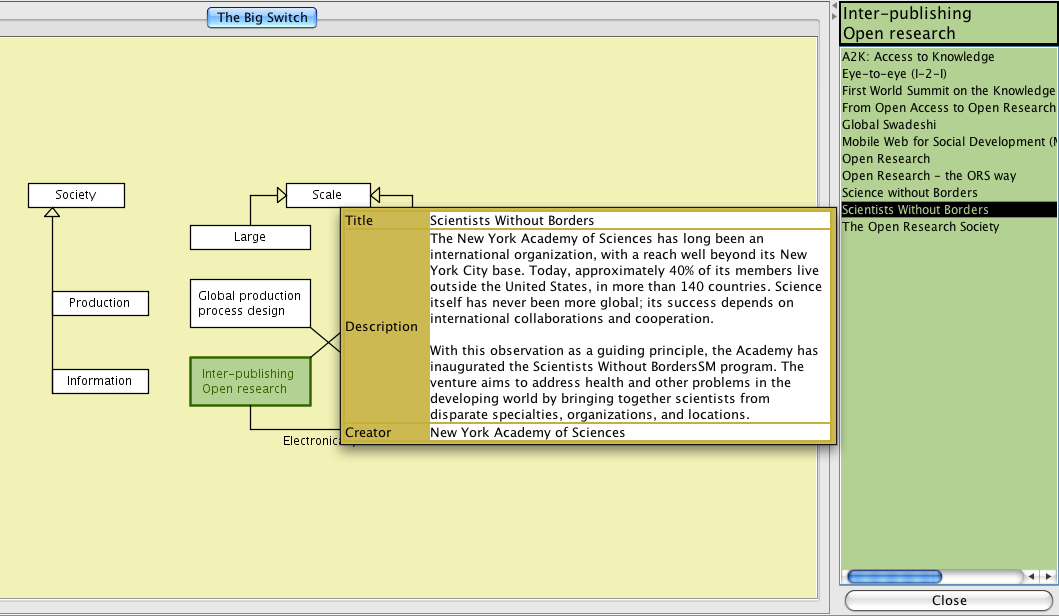Select Global production process design box

pyautogui.click(x=250, y=303)
